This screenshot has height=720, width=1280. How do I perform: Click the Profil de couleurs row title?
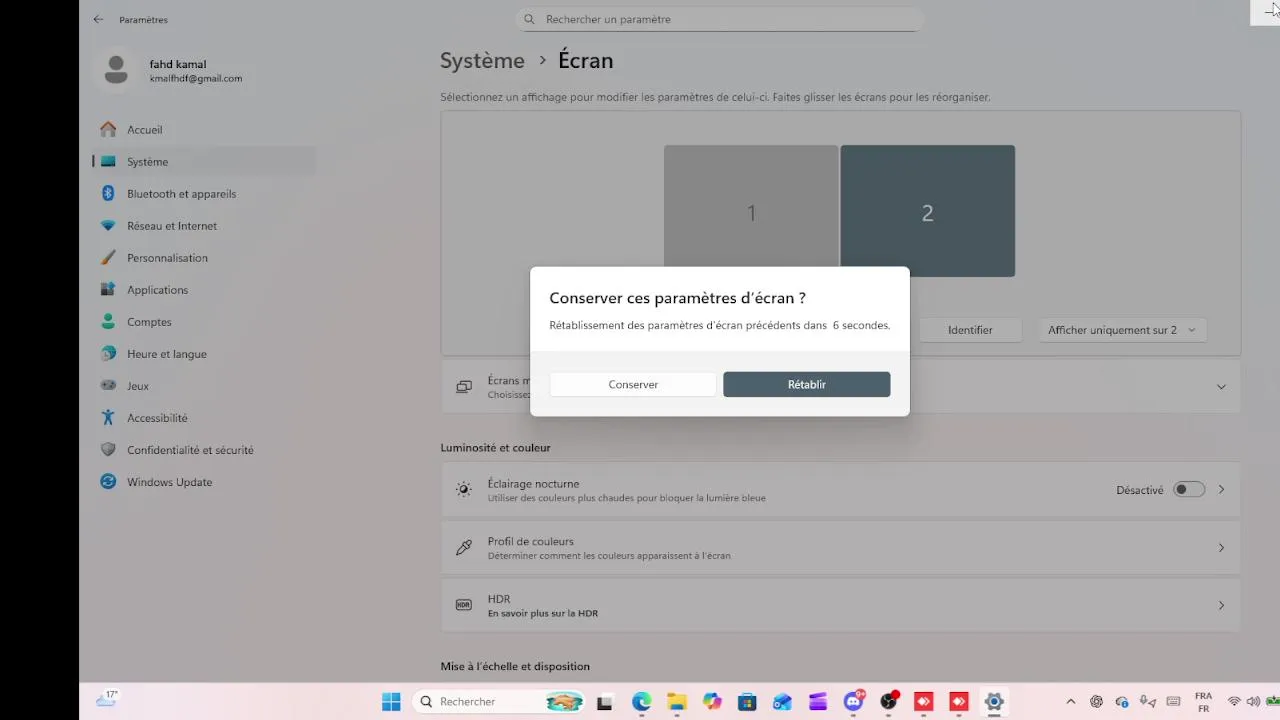(531, 541)
